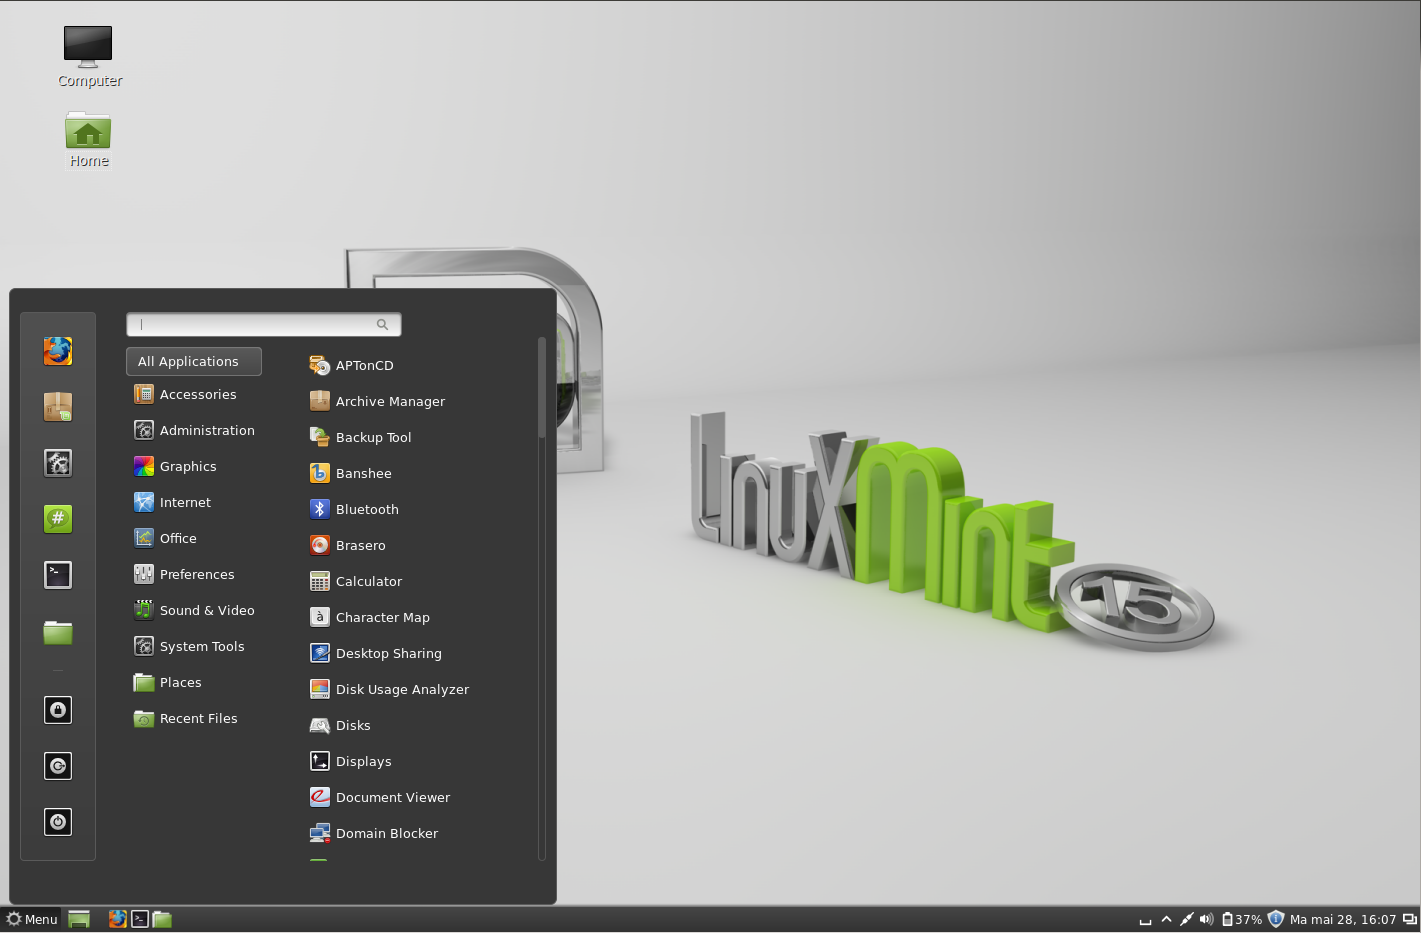The image size is (1421, 933).
Task: Open APTonCD from the applications list
Action: pyautogui.click(x=352, y=365)
